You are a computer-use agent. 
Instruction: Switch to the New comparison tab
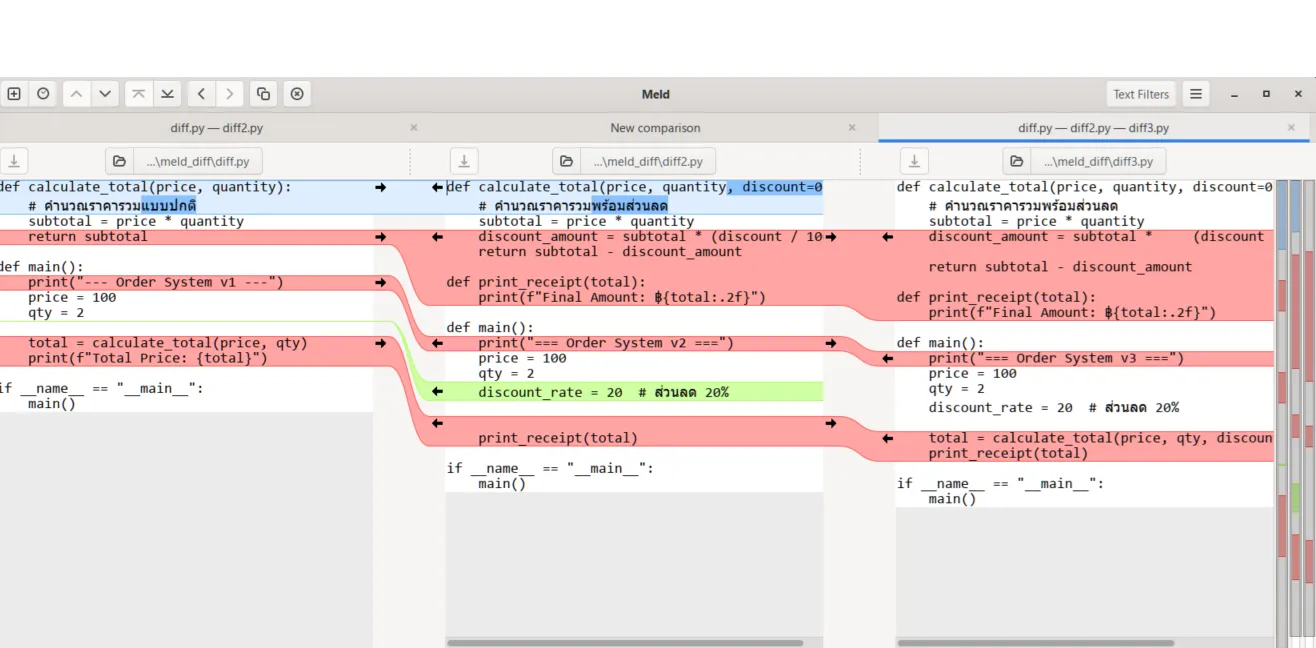(x=655, y=128)
